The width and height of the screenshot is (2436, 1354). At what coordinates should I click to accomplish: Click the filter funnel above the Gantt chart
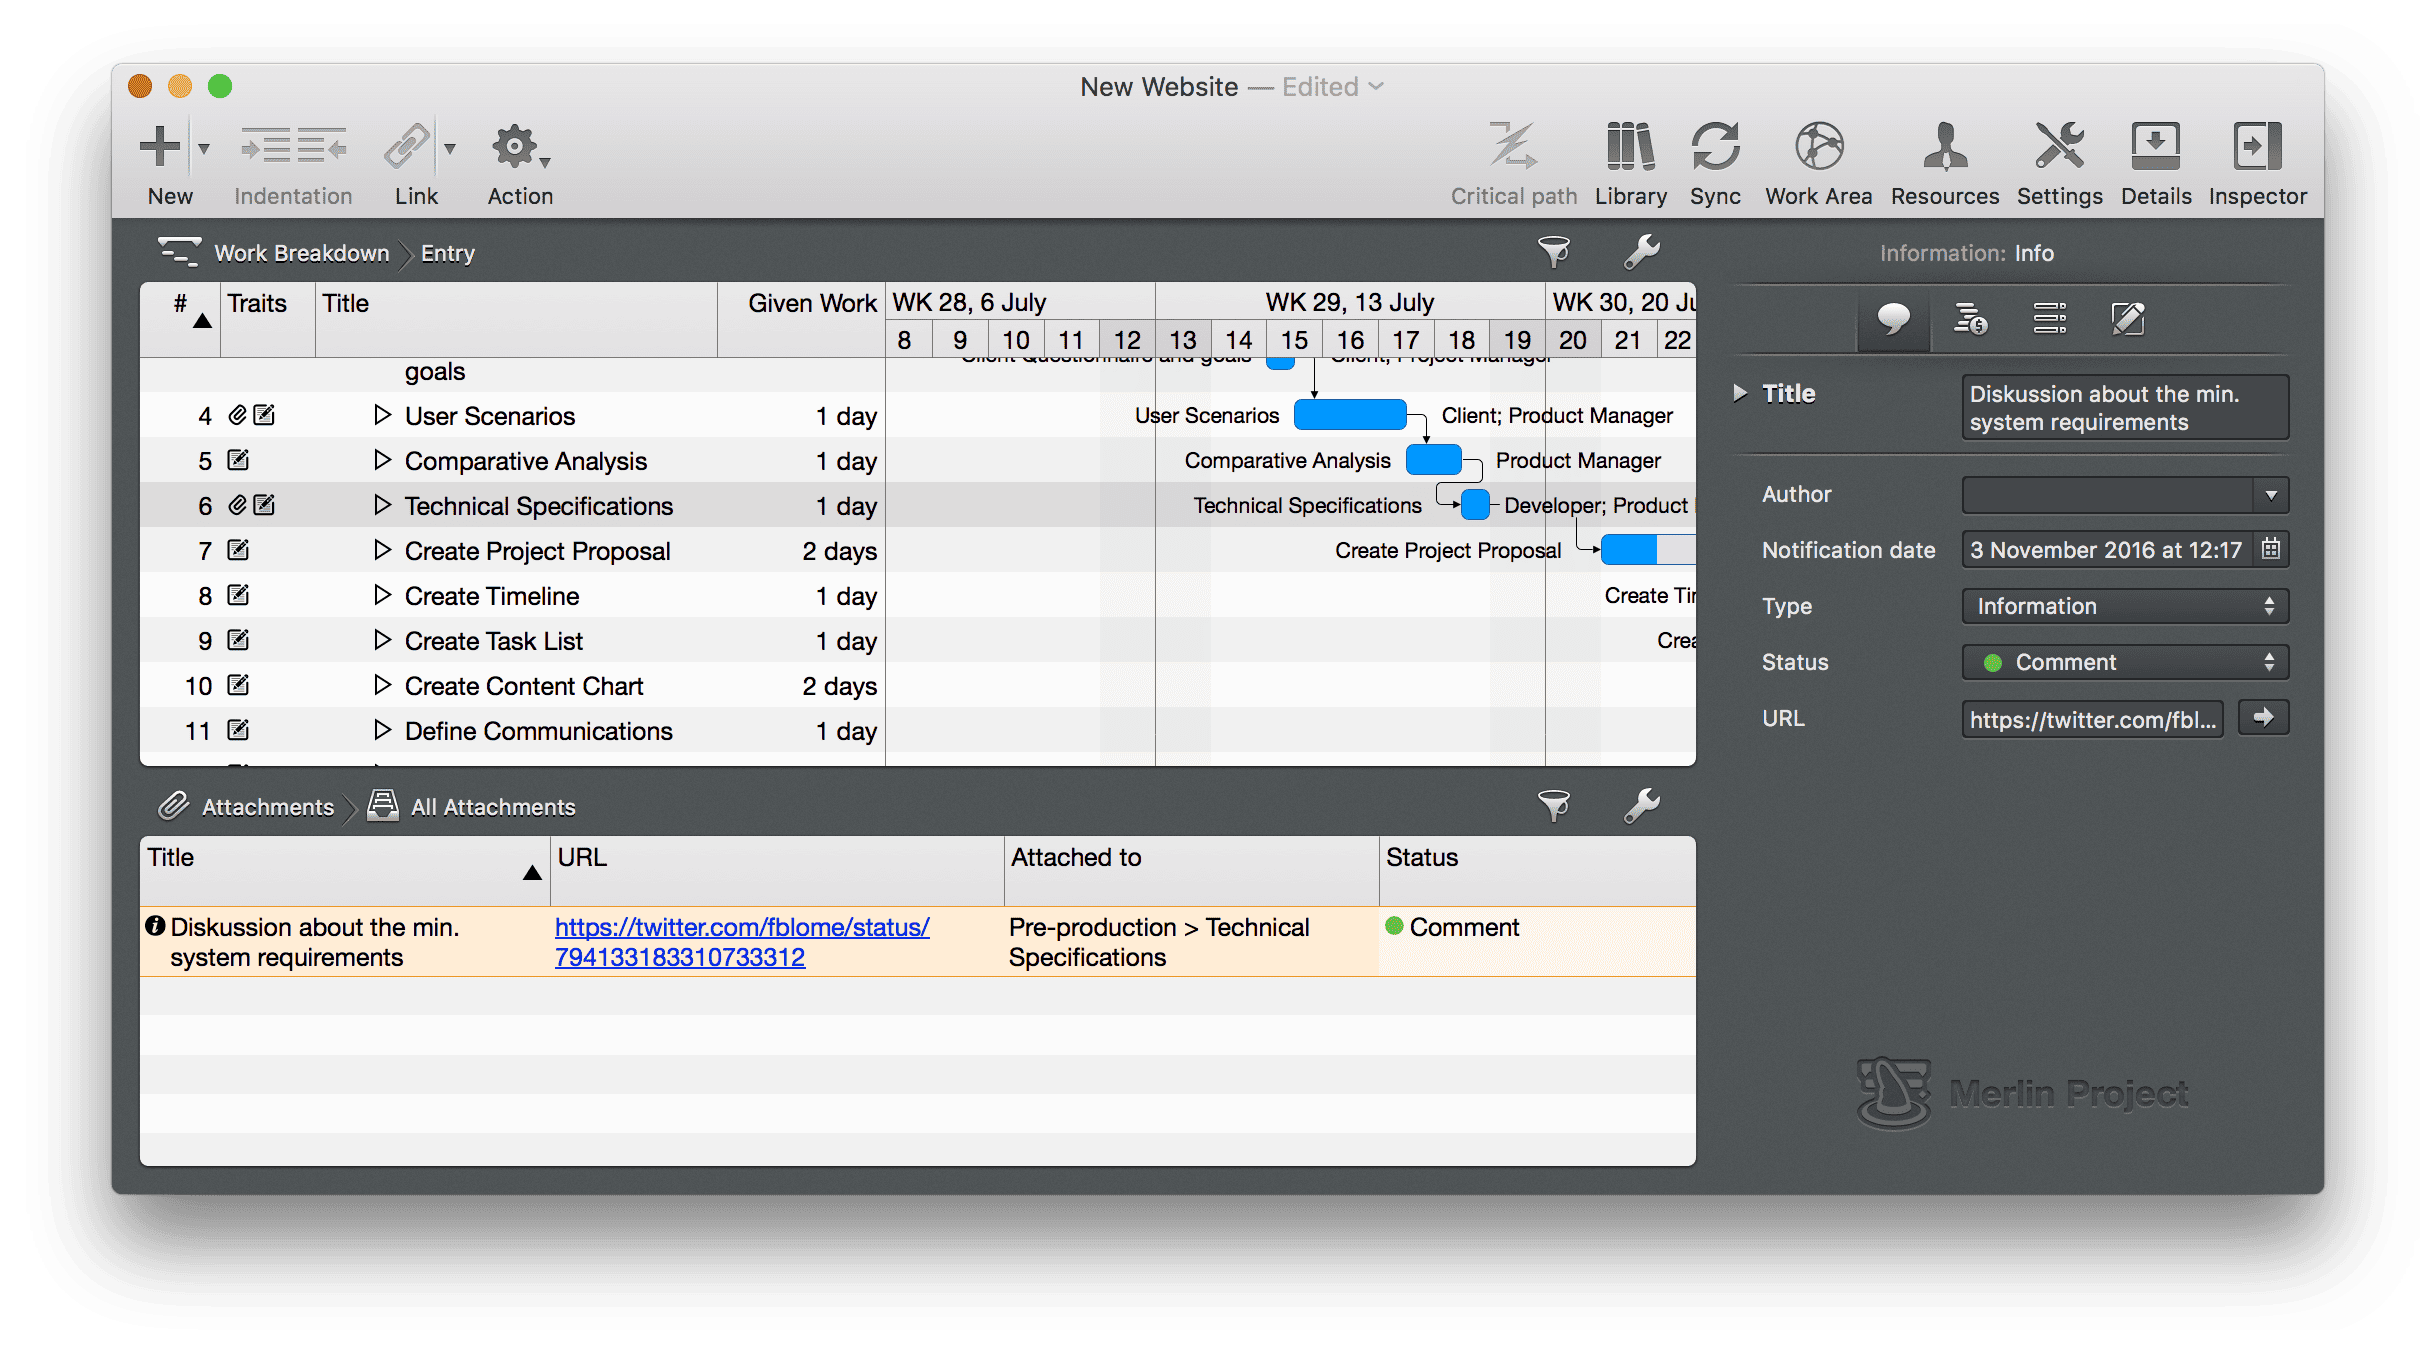pyautogui.click(x=1556, y=252)
